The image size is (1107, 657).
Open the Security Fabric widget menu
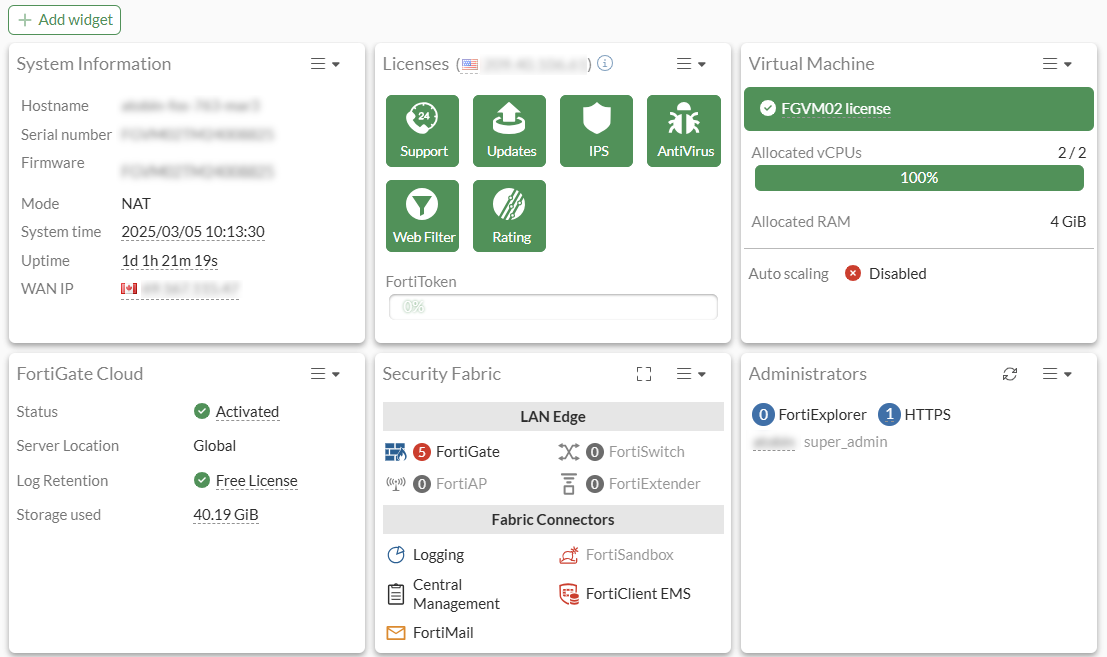click(x=691, y=374)
